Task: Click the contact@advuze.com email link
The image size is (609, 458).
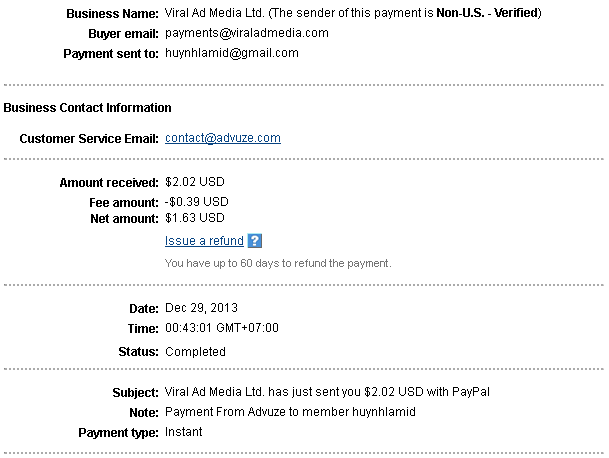Action: click(223, 138)
